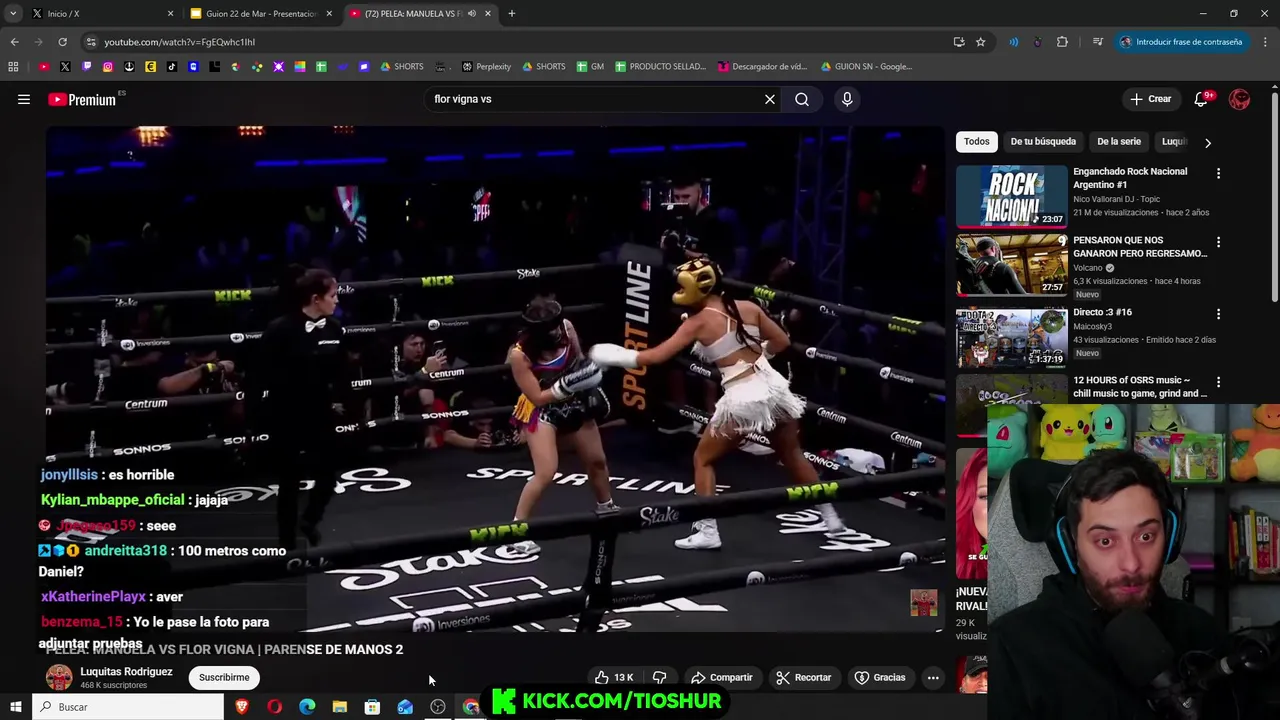
Task: Click the Buscar taskbar search box
Action: [128, 707]
